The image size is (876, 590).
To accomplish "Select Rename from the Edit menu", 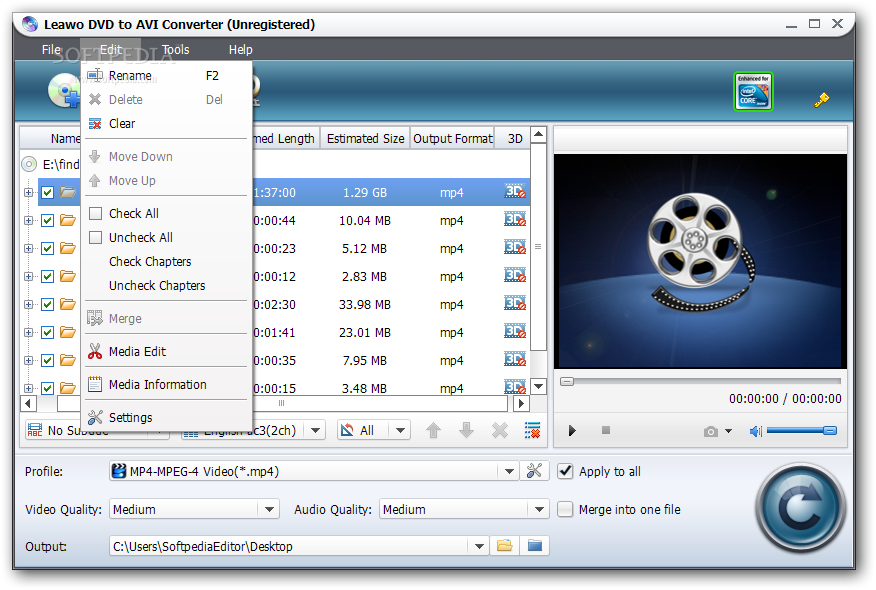I will tap(166, 75).
